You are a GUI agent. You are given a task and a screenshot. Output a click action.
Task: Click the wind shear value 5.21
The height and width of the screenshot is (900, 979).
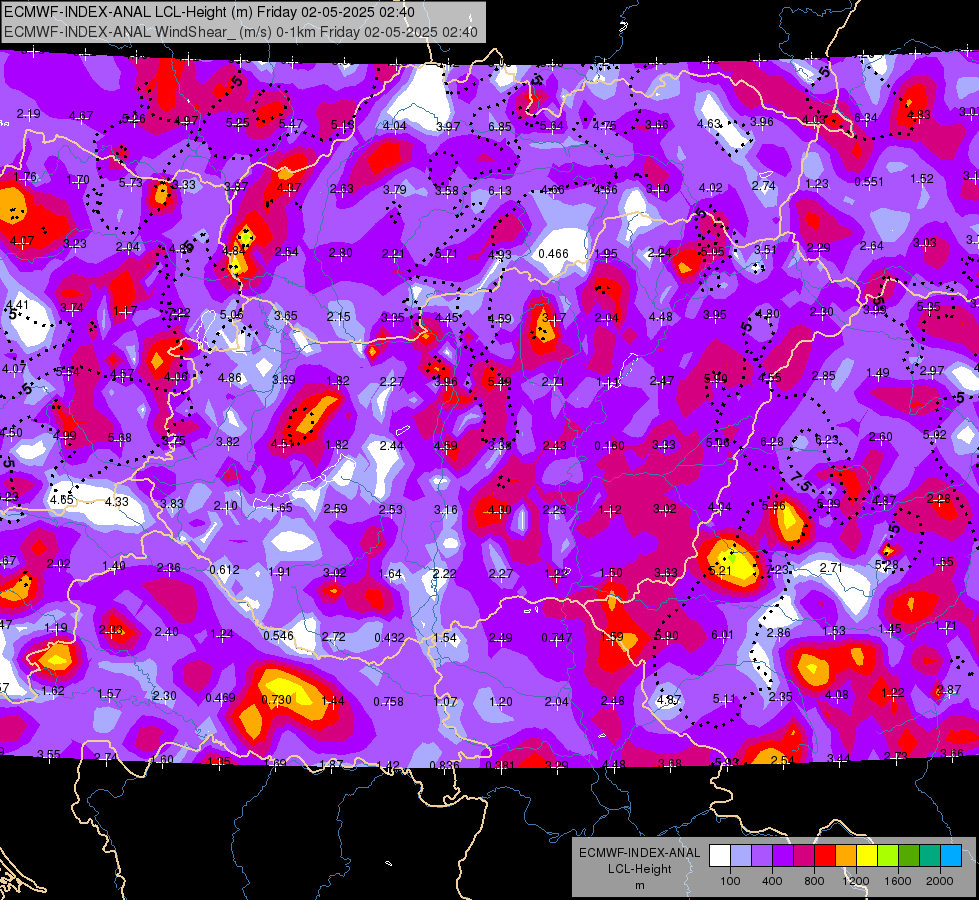click(x=719, y=570)
